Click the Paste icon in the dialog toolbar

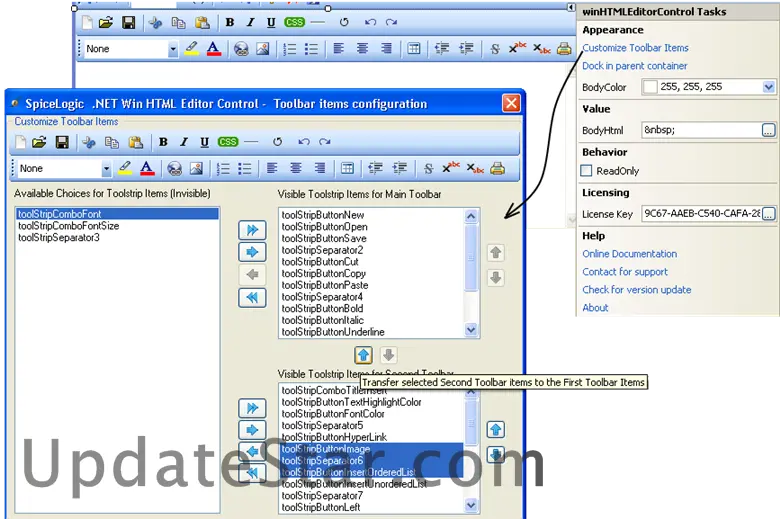click(135, 142)
